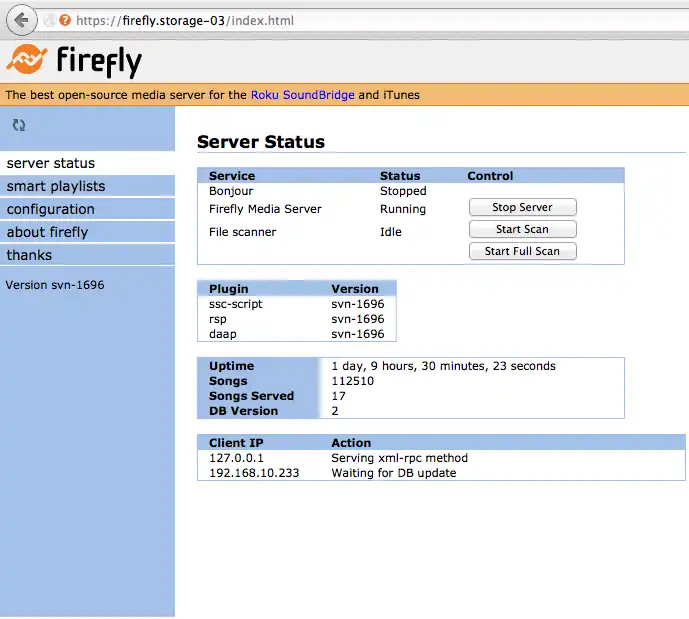Click the Start Scan button

point(522,229)
